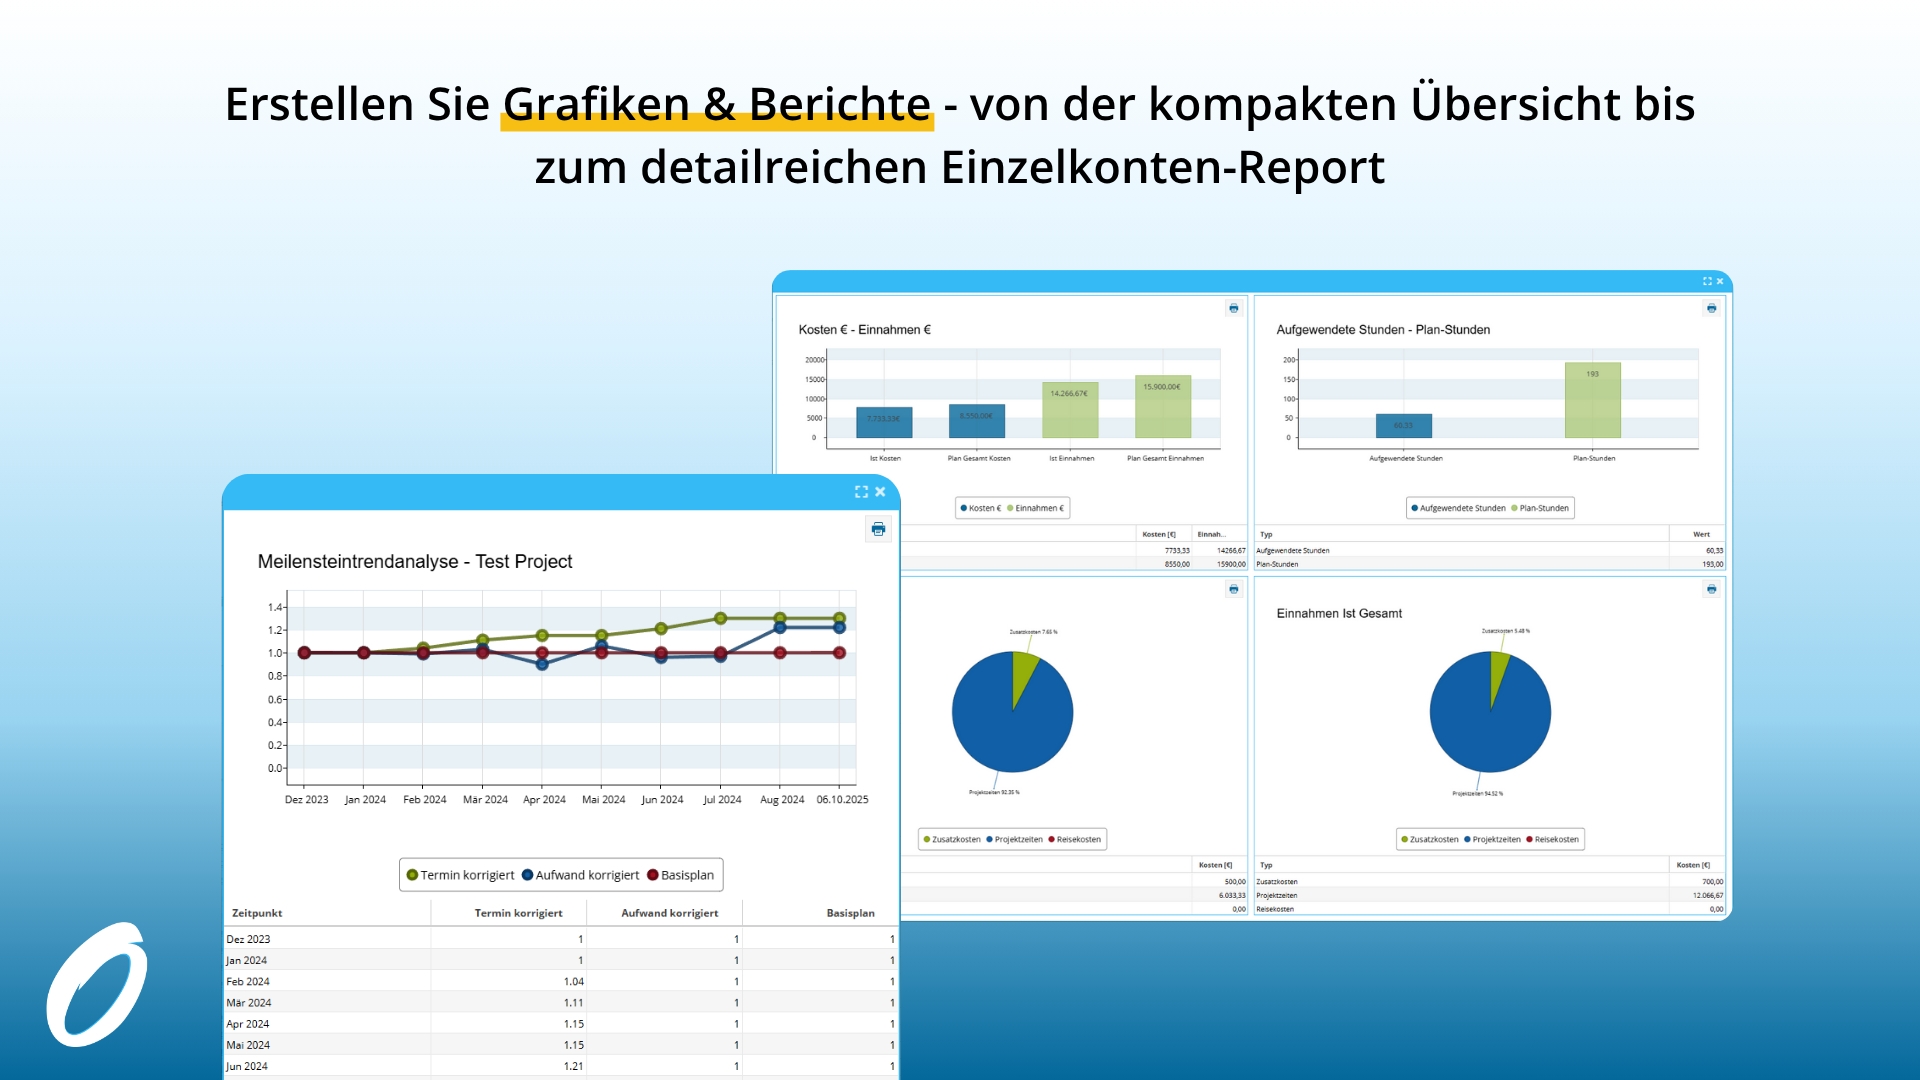Hide Einnahmen € series in bar chart legend
The height and width of the screenshot is (1080, 1920).
click(x=1036, y=508)
